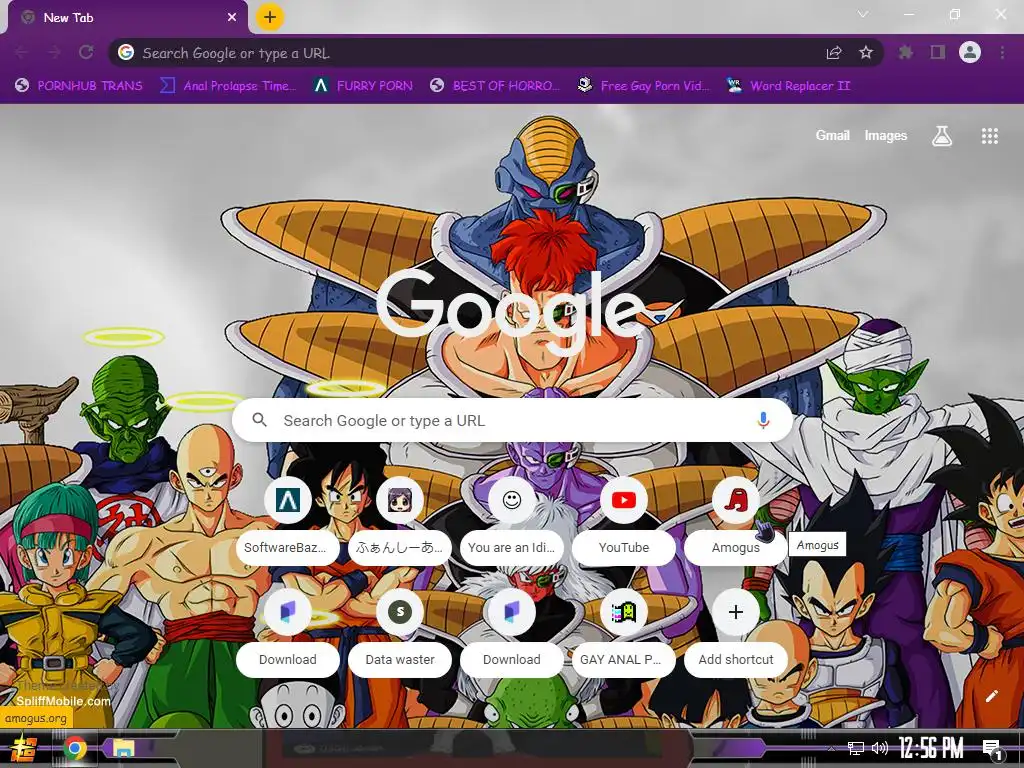Open the Extensions puzzle icon

pos(906,52)
